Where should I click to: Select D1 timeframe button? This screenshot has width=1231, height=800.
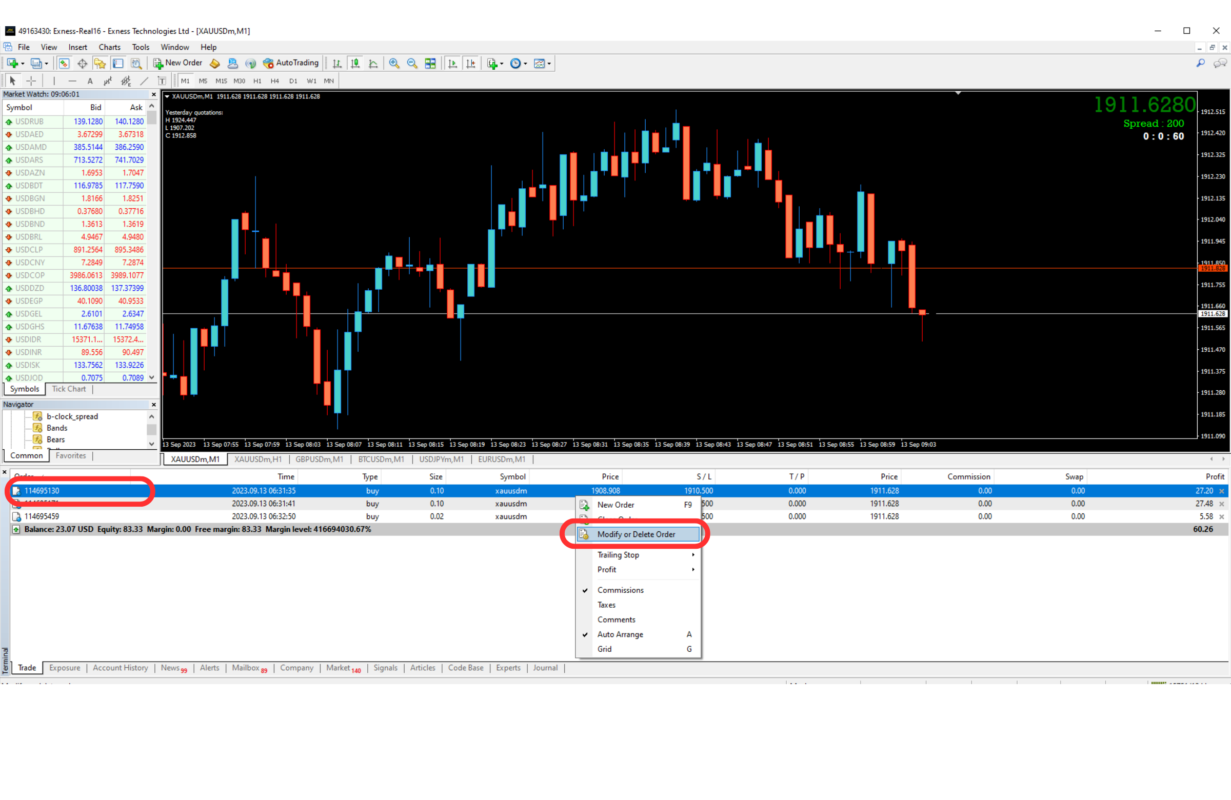click(293, 81)
